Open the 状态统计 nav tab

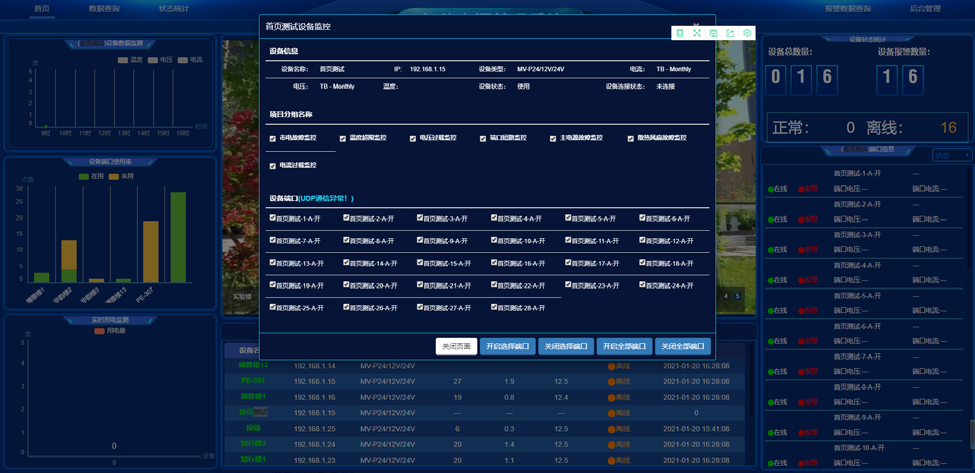[x=173, y=9]
